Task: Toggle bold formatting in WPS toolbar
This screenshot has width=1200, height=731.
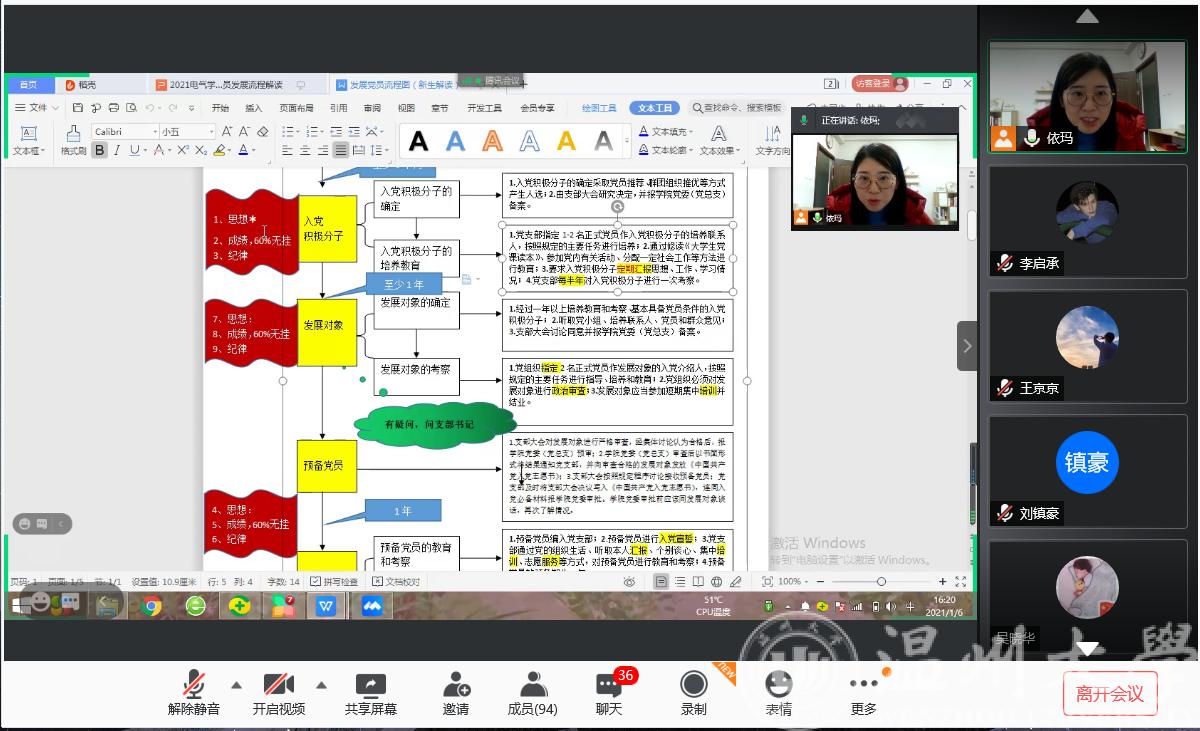Action: [x=99, y=150]
